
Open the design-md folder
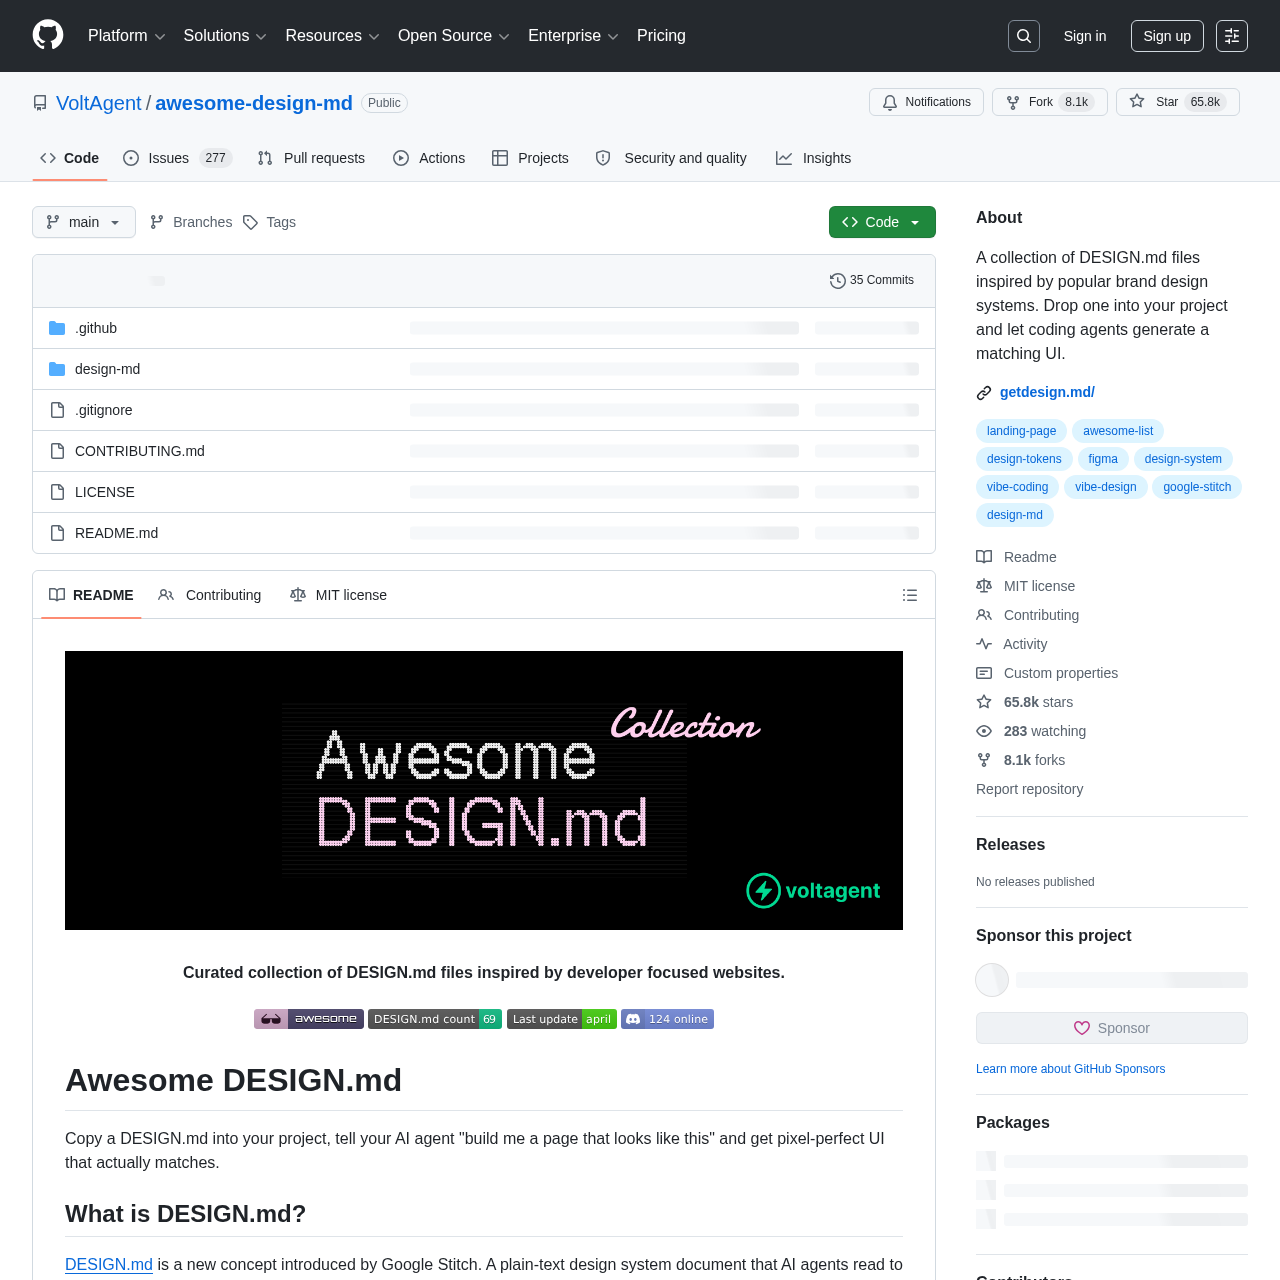(107, 369)
